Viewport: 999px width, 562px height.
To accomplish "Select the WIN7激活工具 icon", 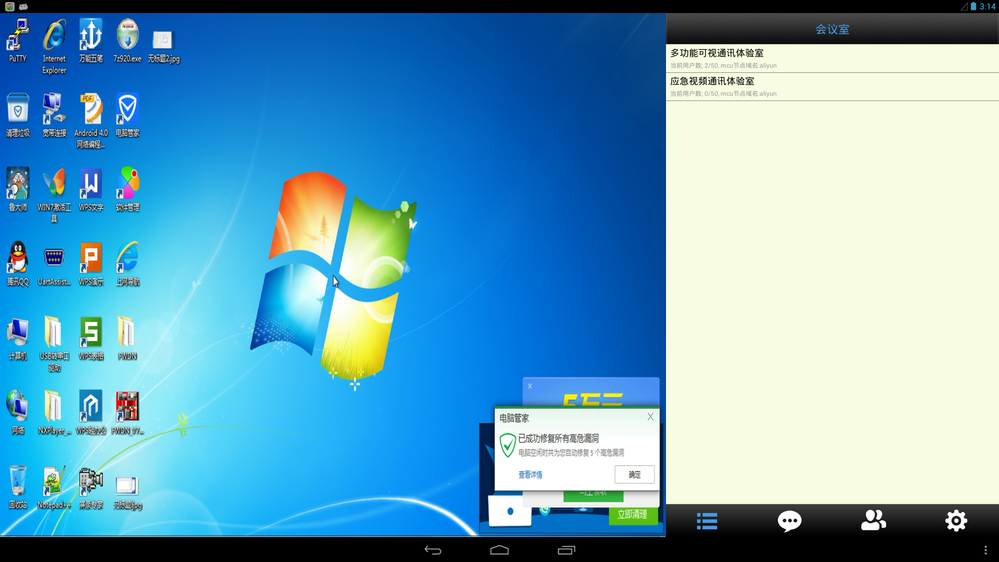I will (54, 195).
